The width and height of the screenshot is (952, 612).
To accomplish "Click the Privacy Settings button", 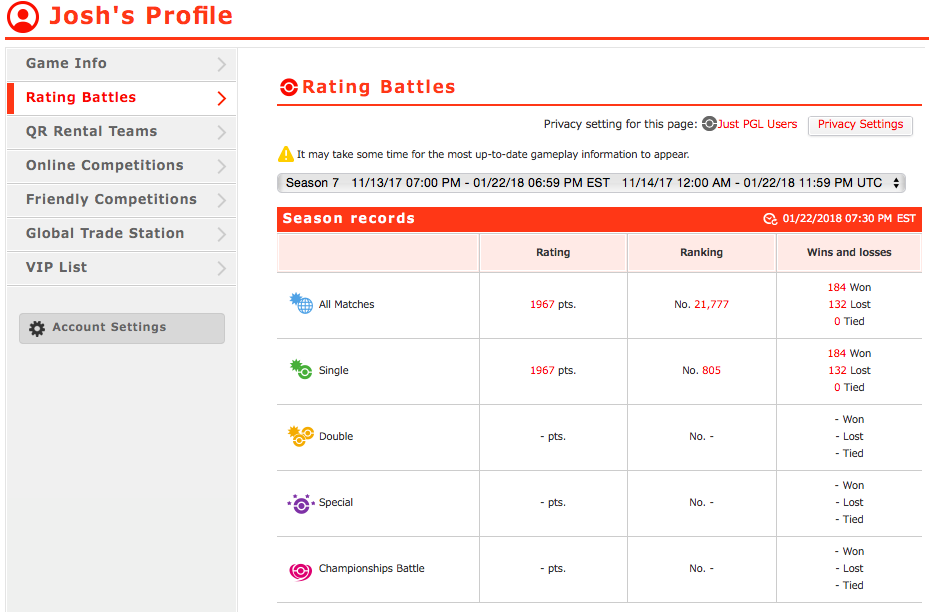I will (x=860, y=125).
